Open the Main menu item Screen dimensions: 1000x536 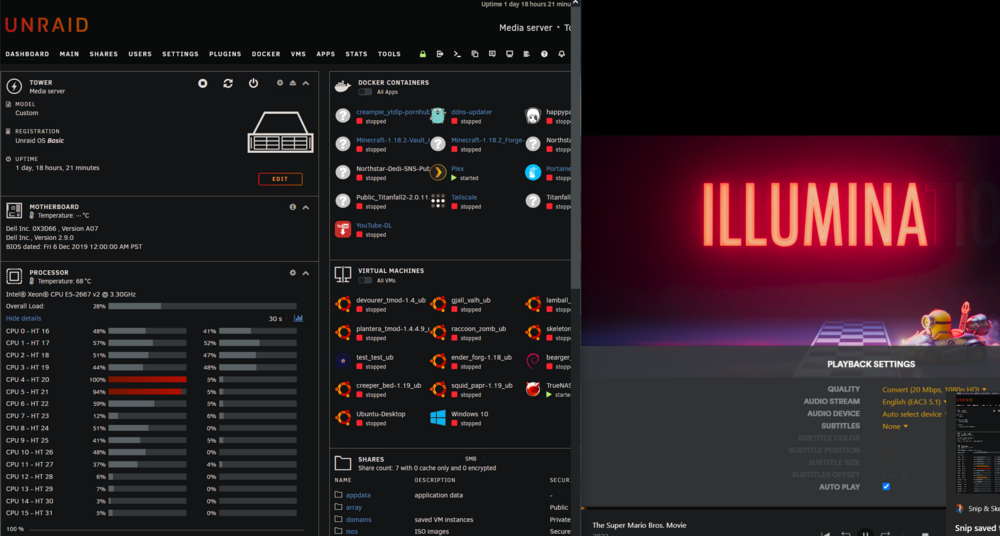coord(70,54)
